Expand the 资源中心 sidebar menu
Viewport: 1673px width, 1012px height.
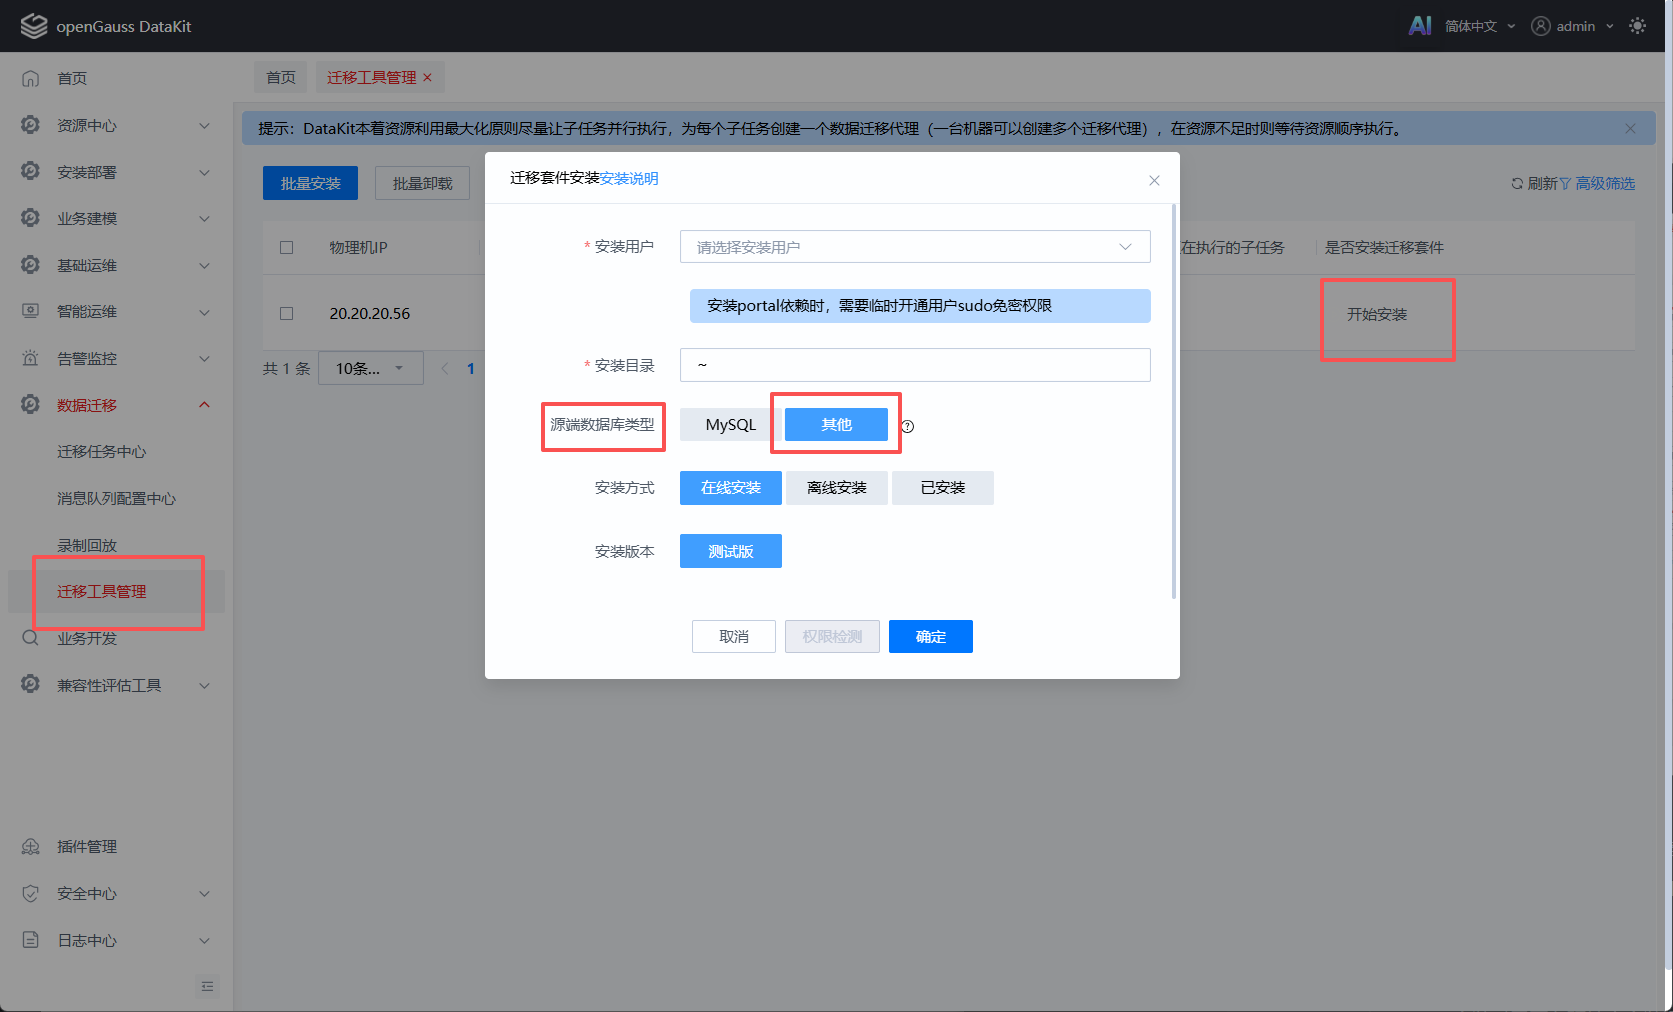point(116,125)
